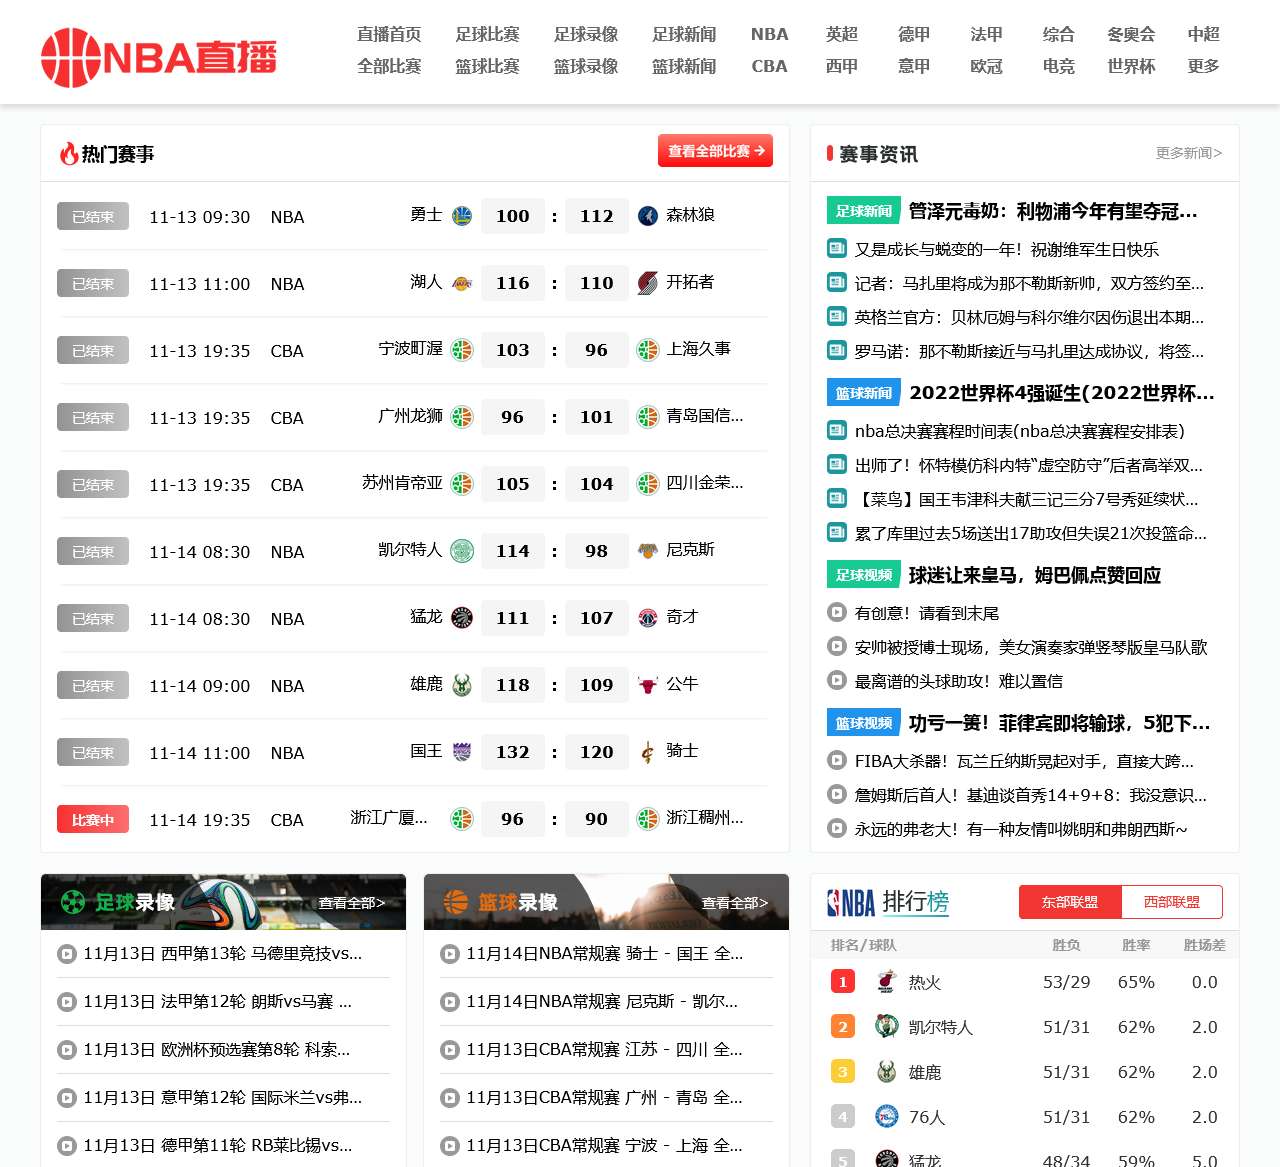Viewport: 1280px width, 1167px height.
Task: Click the 热火 logo in rankings
Action: click(x=887, y=981)
